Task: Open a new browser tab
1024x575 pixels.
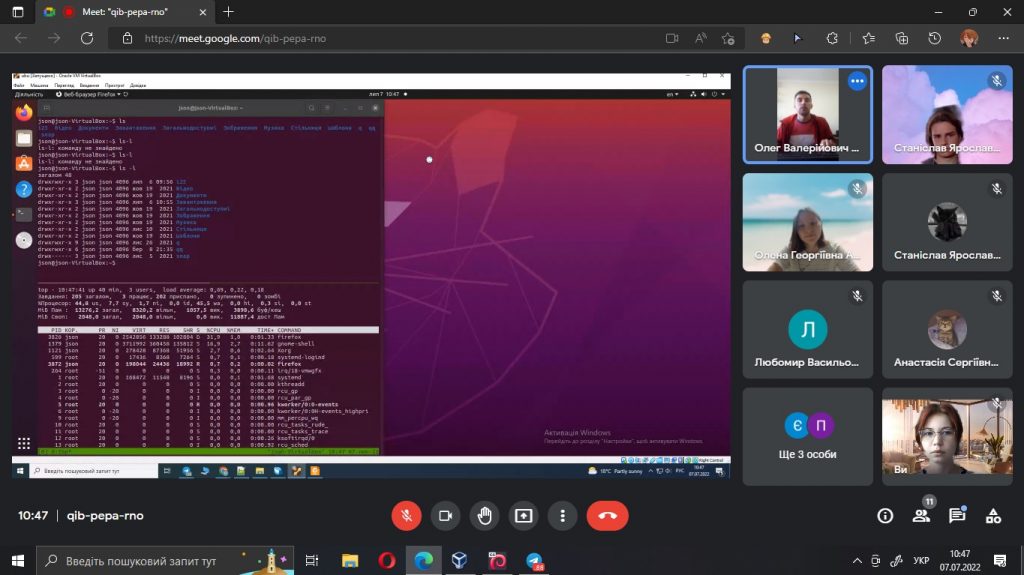Action: tap(229, 12)
